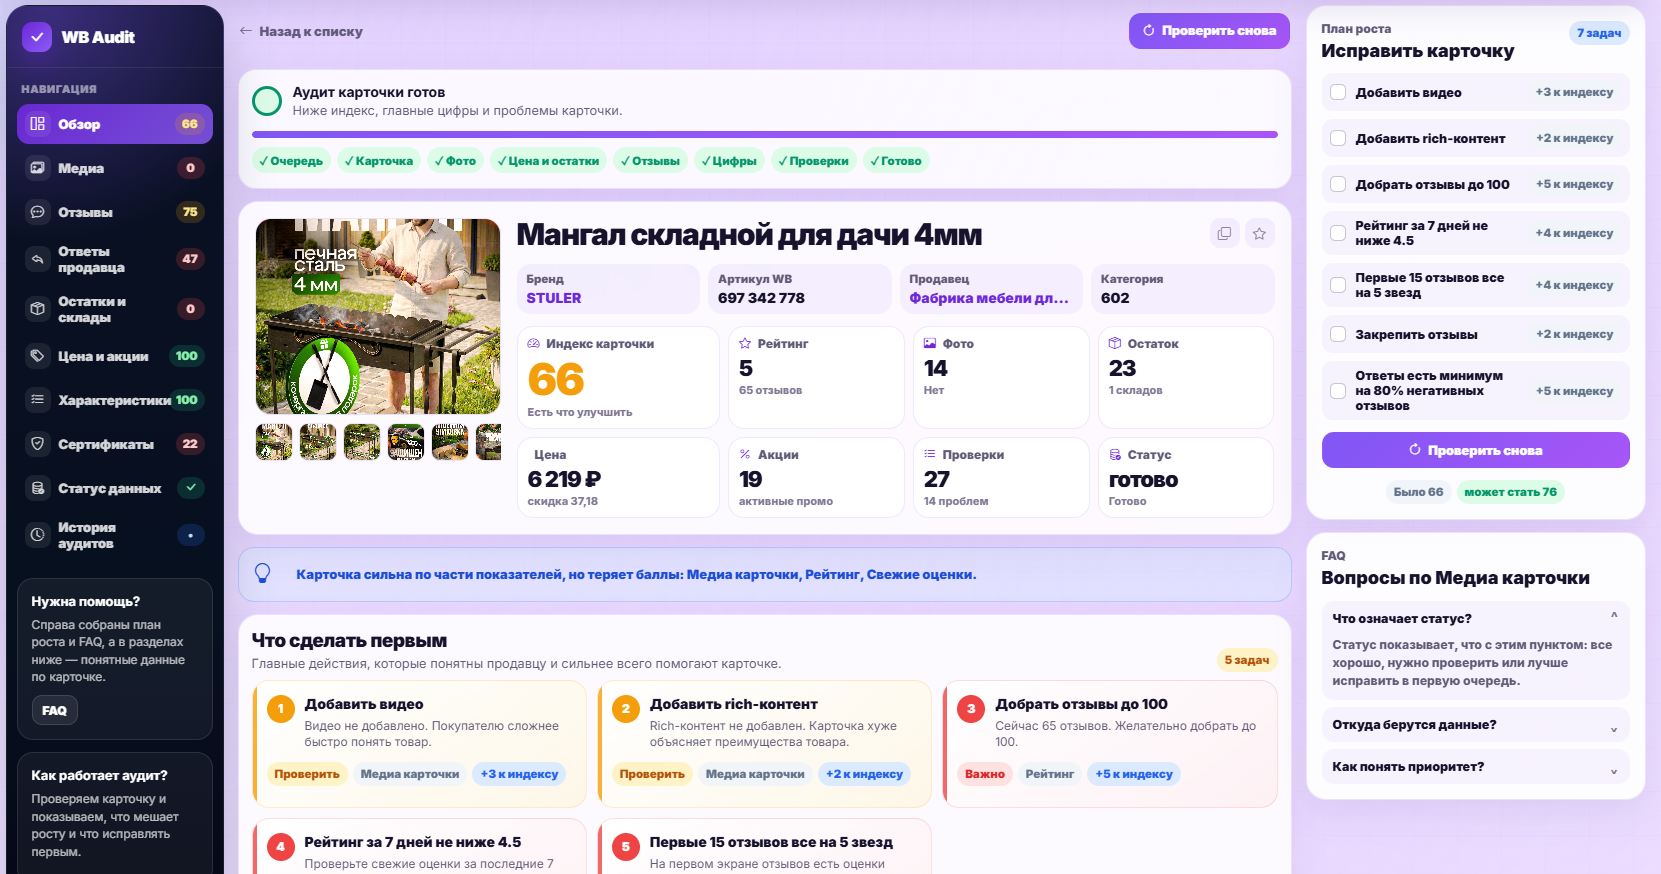
Task: Open the Отзывы navigation section
Action: pos(115,212)
